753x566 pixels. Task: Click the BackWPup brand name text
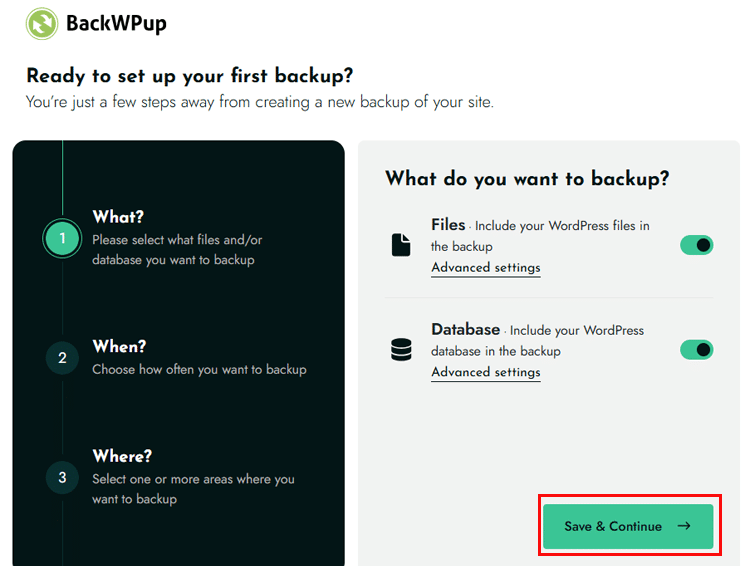pos(116,24)
